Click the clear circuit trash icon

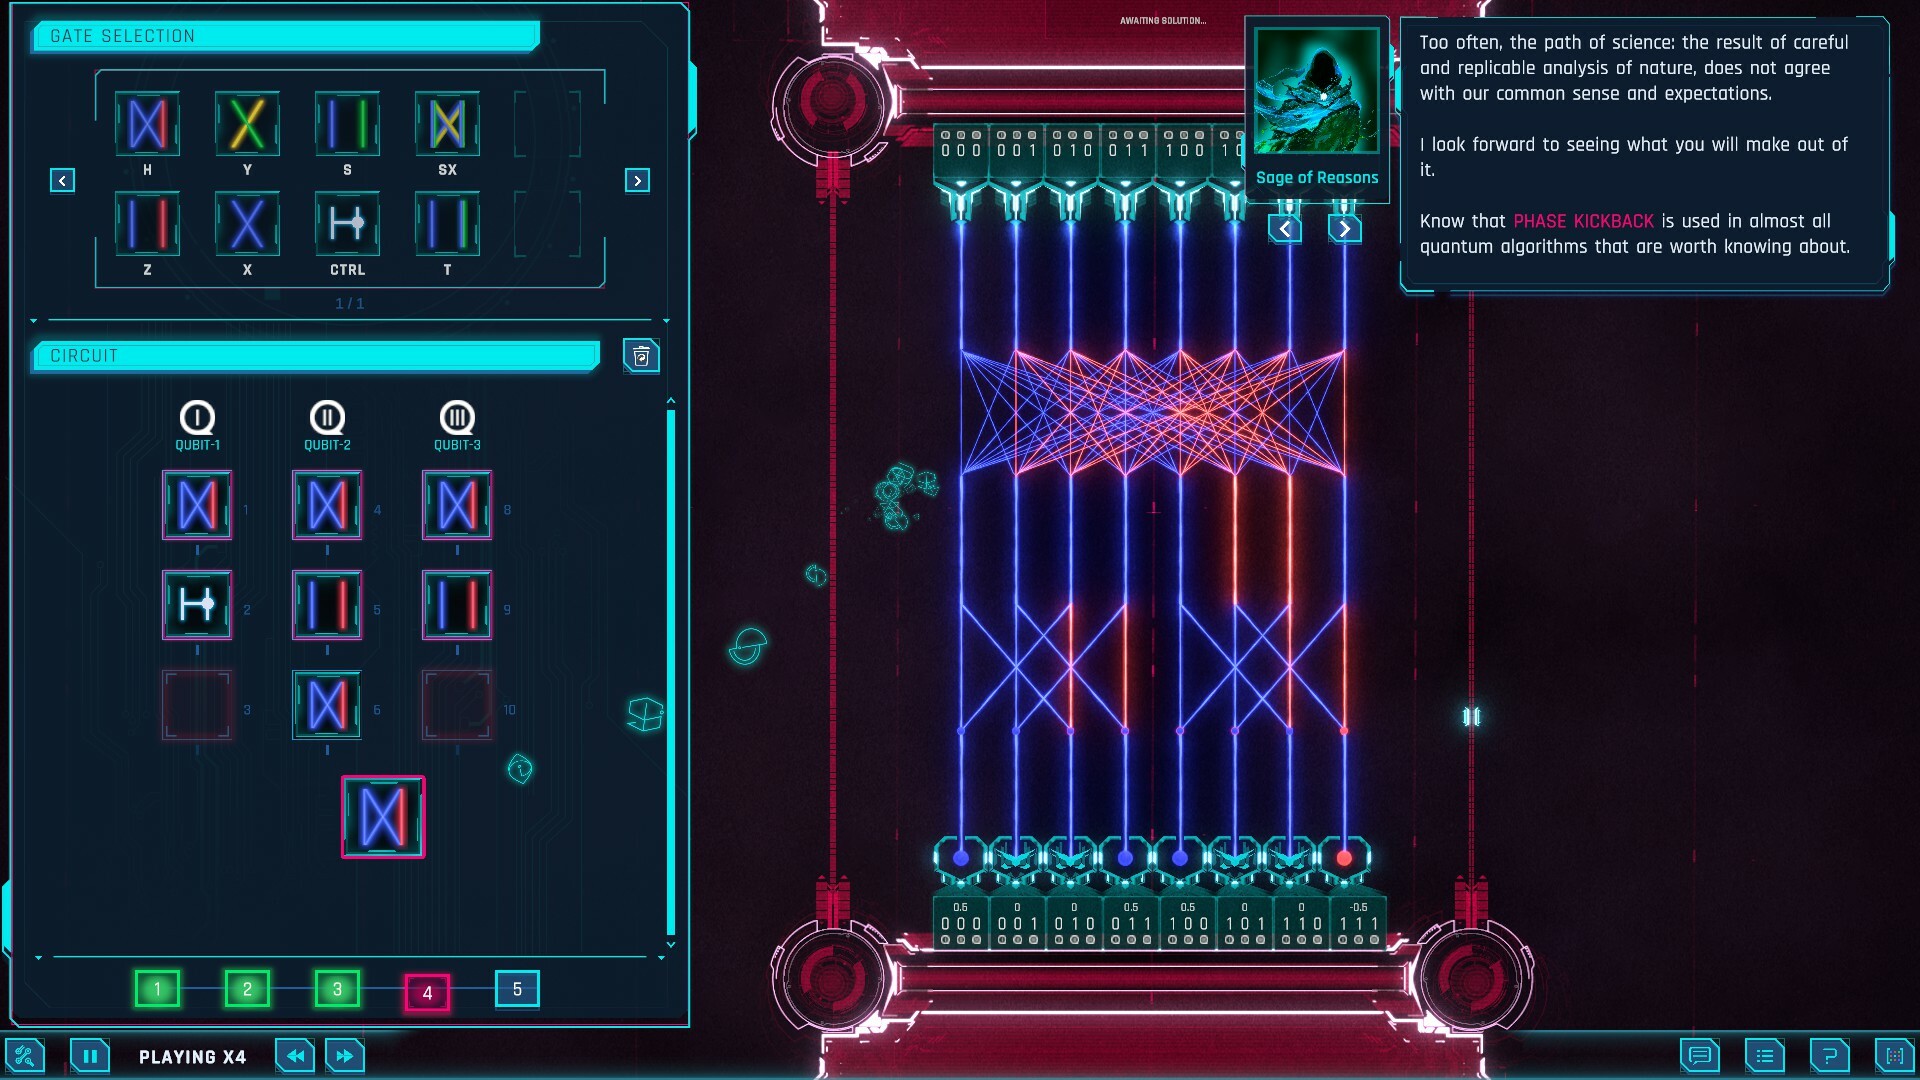643,355
